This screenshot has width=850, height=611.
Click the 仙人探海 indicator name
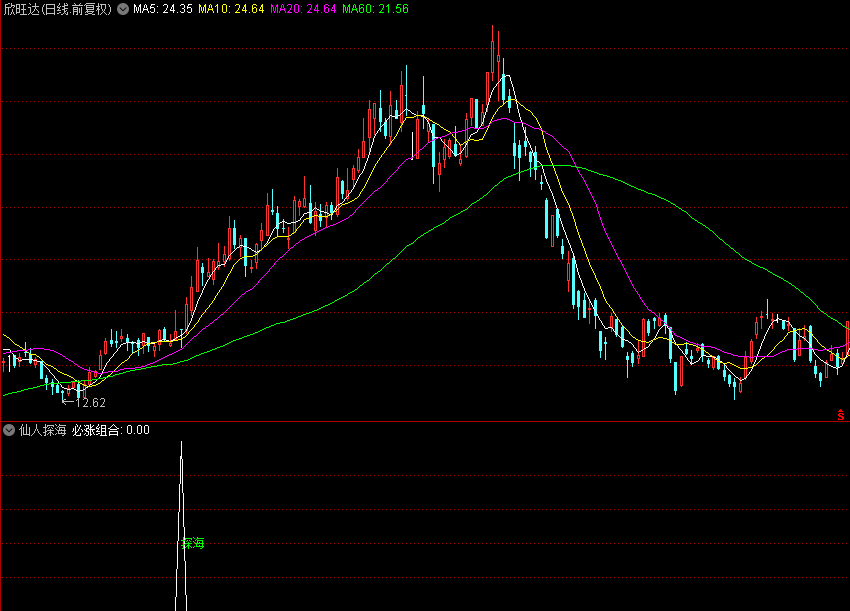42,430
